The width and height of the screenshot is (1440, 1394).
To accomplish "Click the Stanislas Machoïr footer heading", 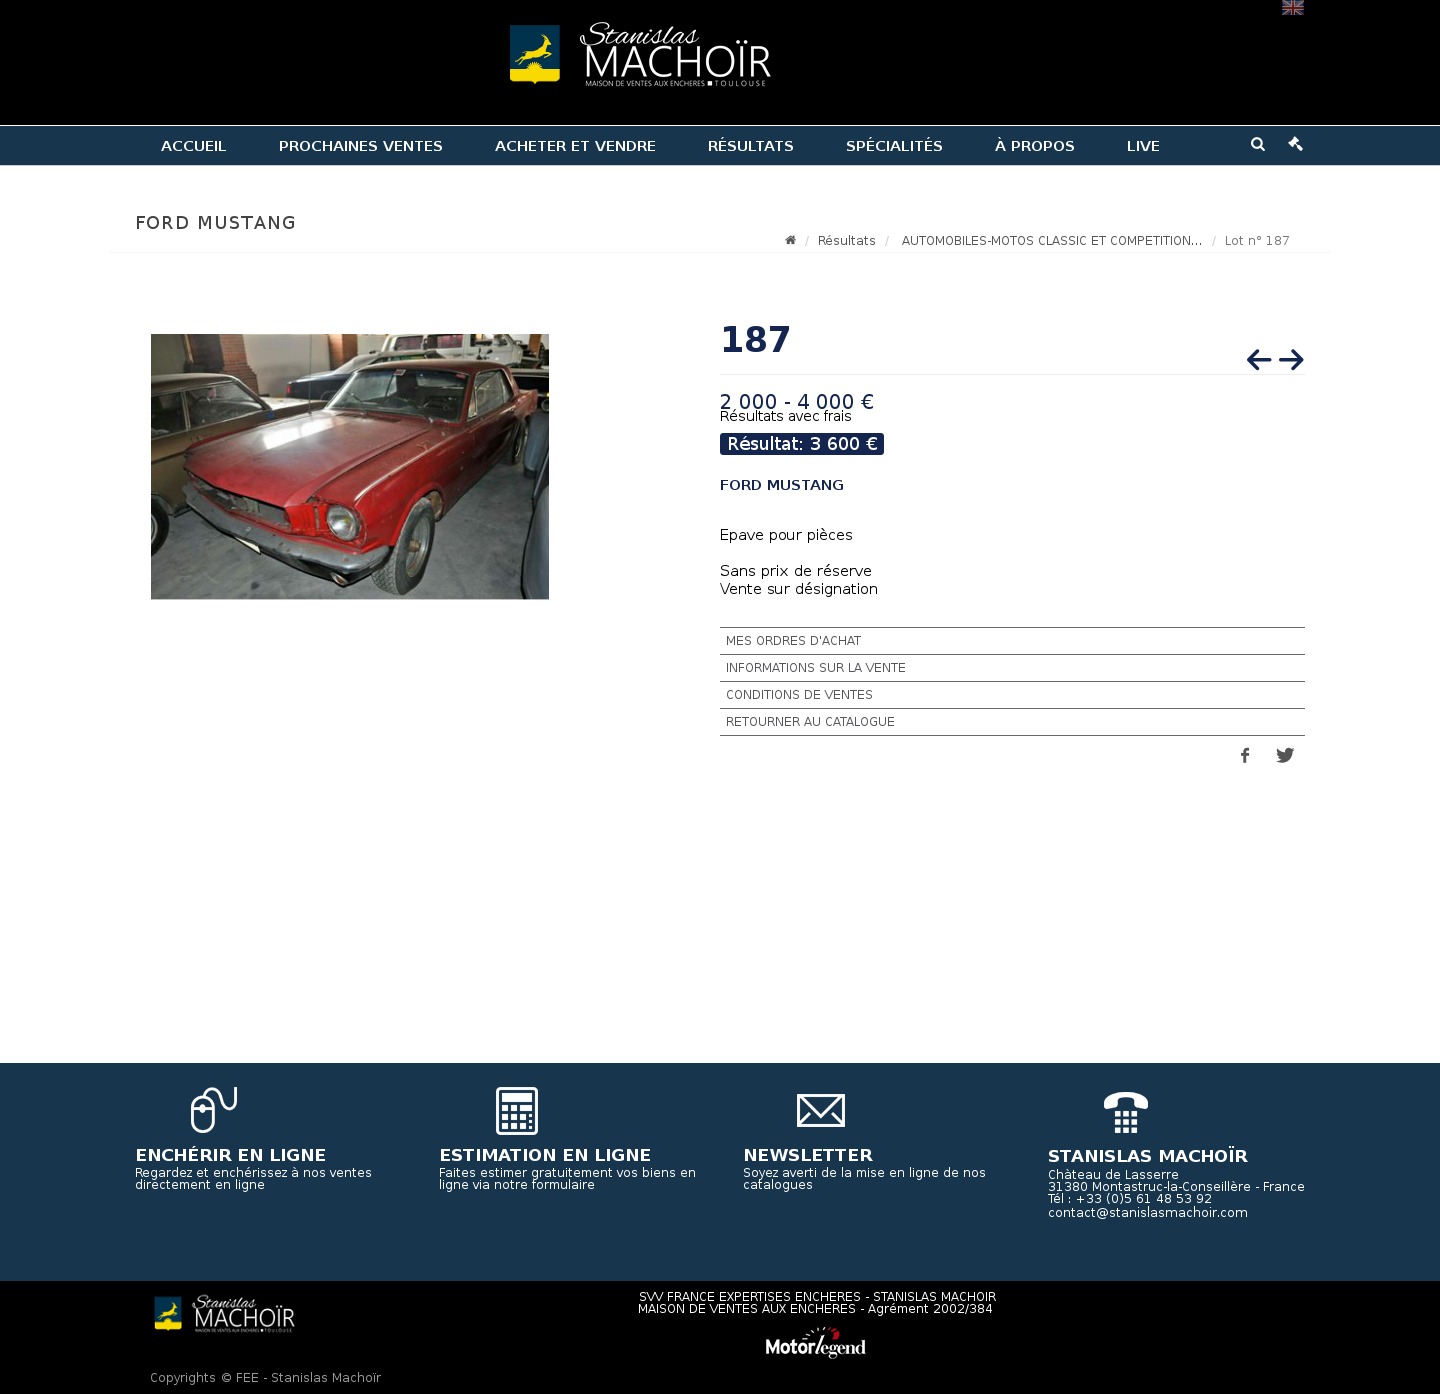I will tap(1148, 1156).
